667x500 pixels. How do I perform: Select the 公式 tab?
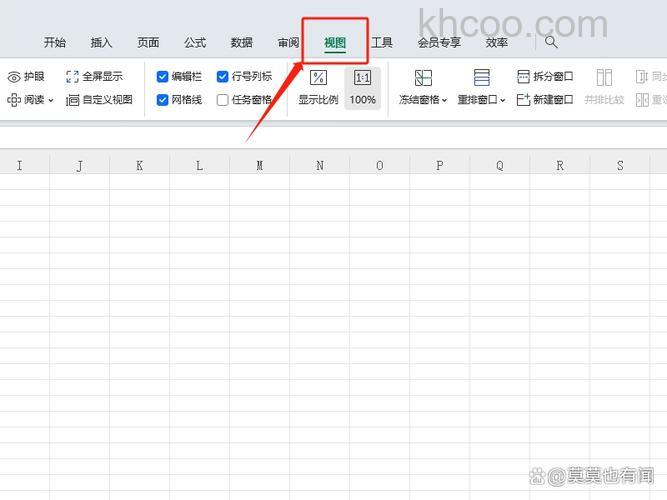point(195,43)
